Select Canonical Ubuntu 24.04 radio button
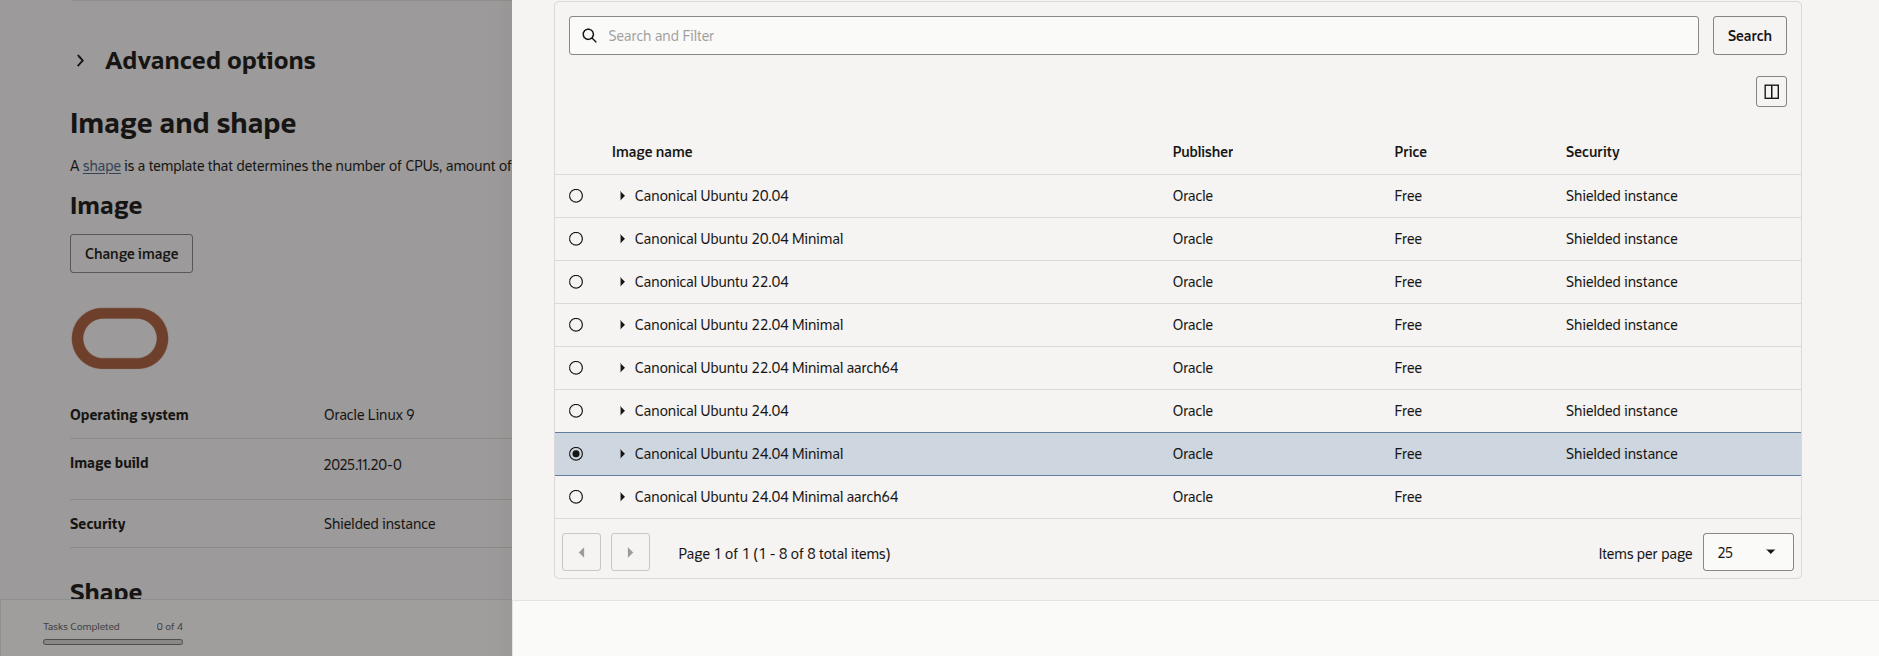 click(x=576, y=411)
